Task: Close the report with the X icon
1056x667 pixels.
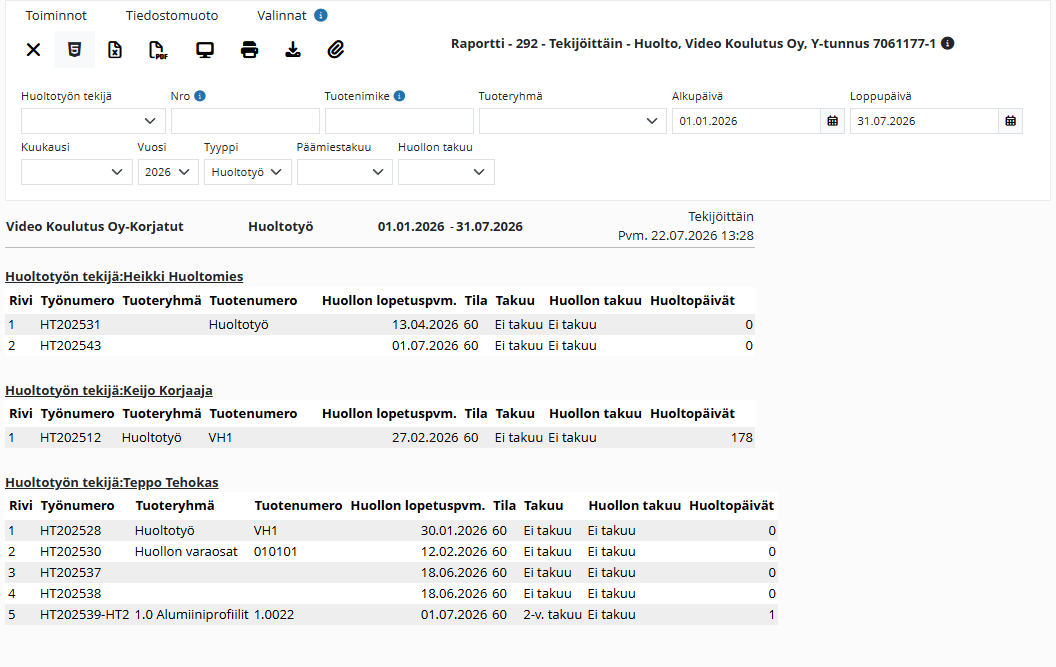Action: tap(33, 50)
